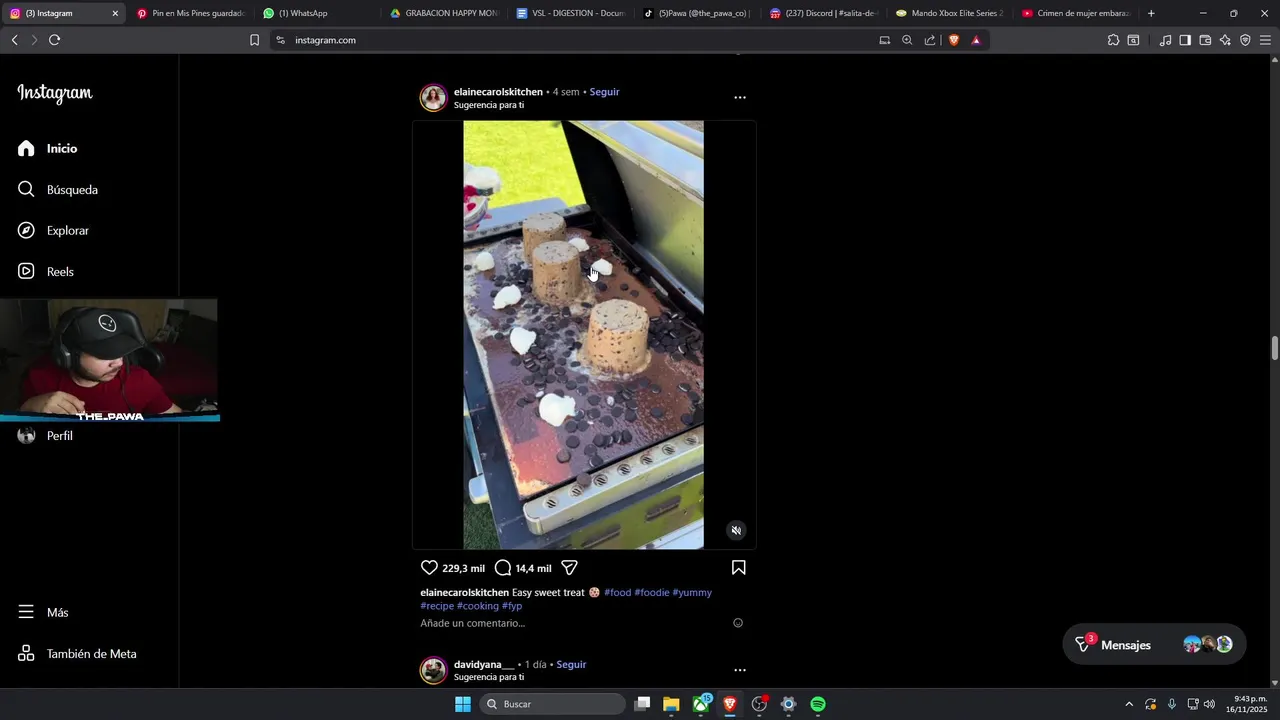
Task: Switch to VSL - DIGESTION document tab
Action: (571, 13)
